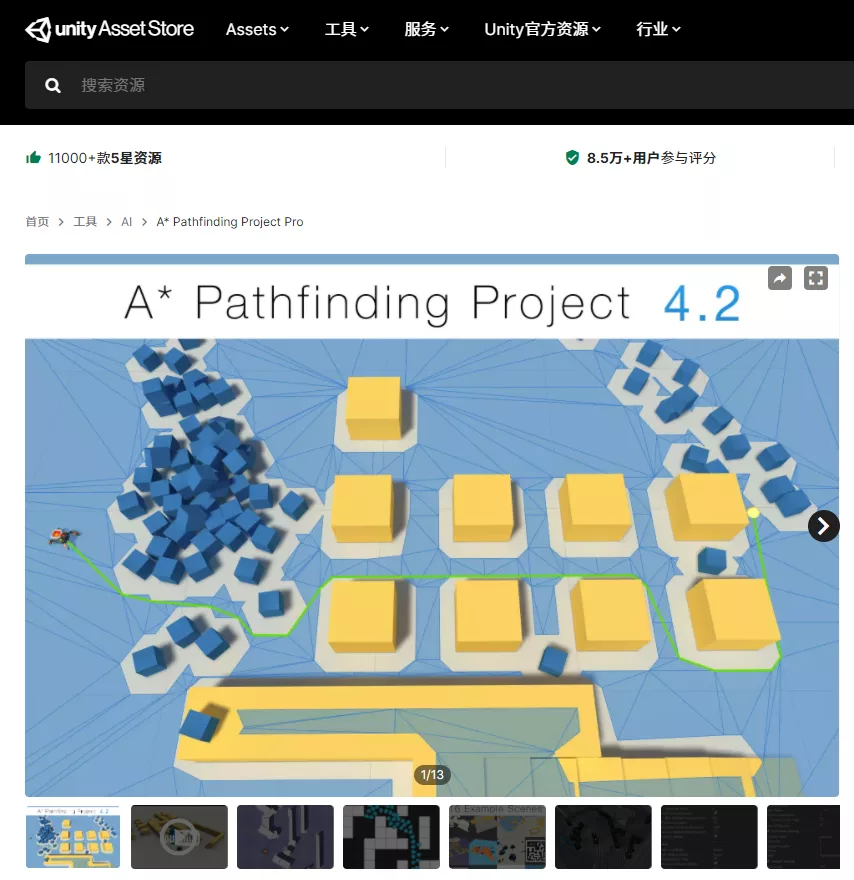Go to the next slide with the arrow button
854x880 pixels.
pyautogui.click(x=823, y=526)
